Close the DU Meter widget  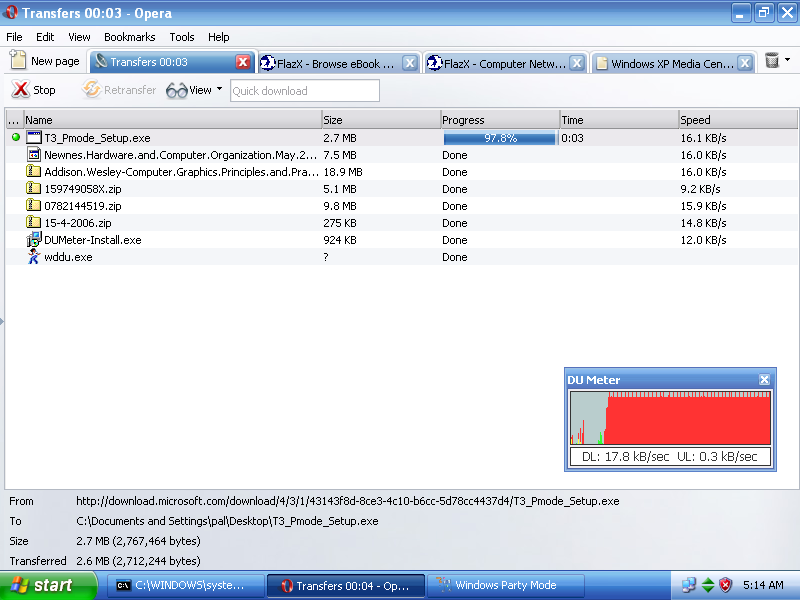click(x=765, y=380)
